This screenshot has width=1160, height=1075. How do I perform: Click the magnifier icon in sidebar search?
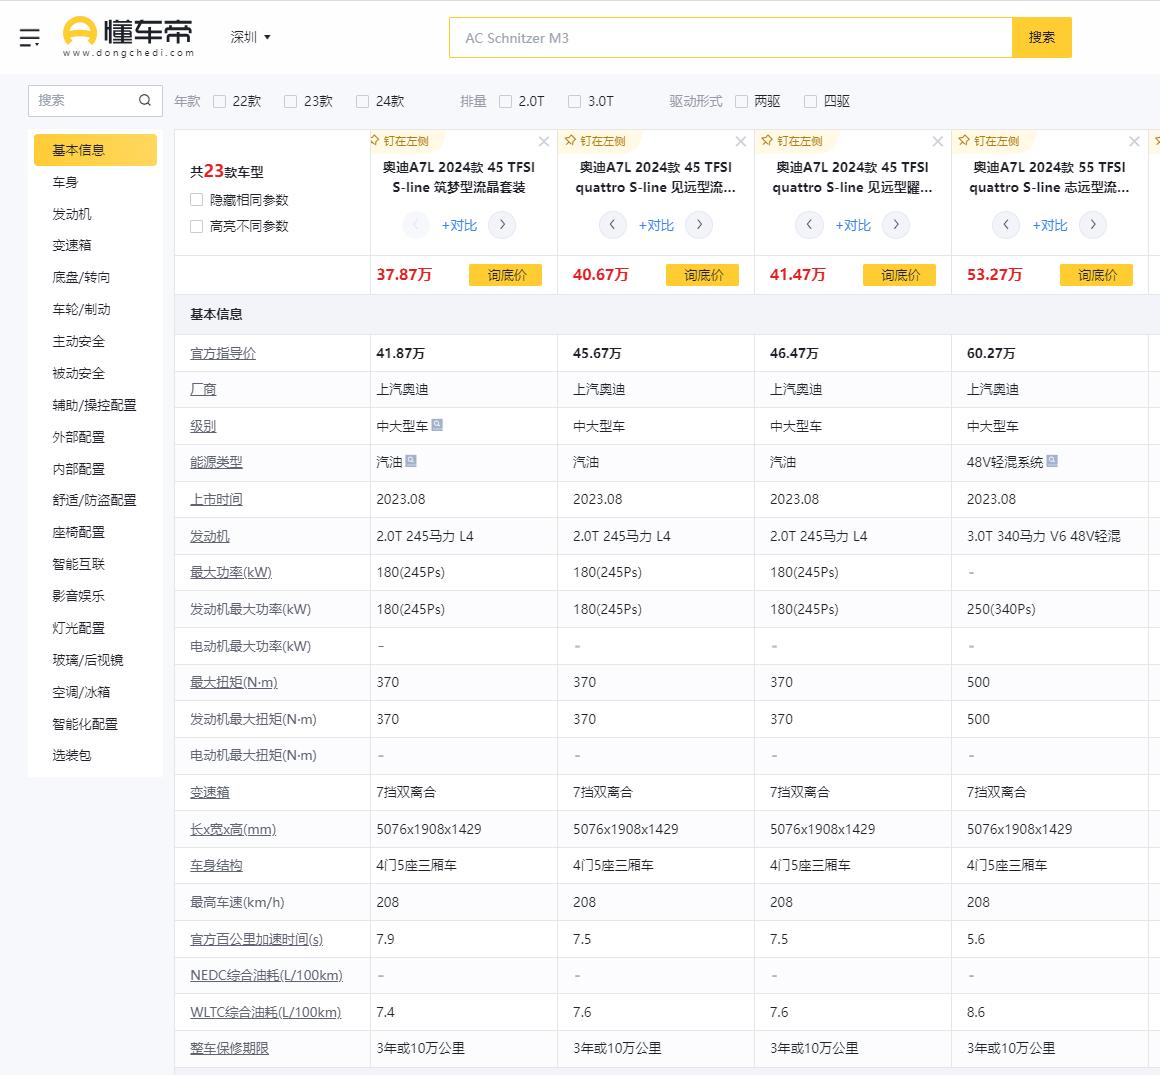pyautogui.click(x=145, y=100)
